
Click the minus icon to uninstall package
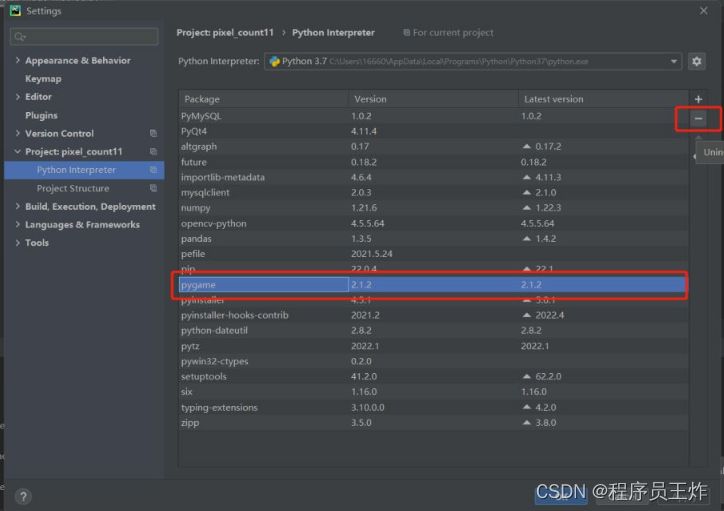(x=698, y=119)
